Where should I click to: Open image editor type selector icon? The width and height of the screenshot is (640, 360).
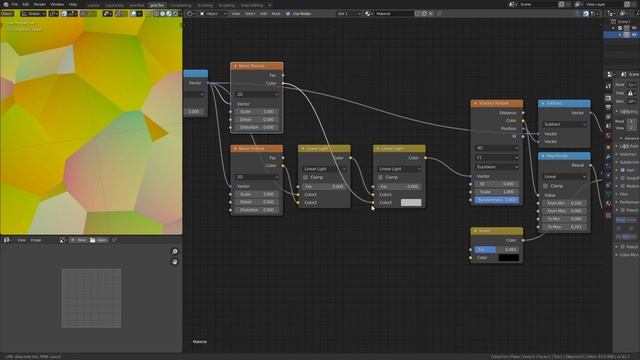(7, 240)
